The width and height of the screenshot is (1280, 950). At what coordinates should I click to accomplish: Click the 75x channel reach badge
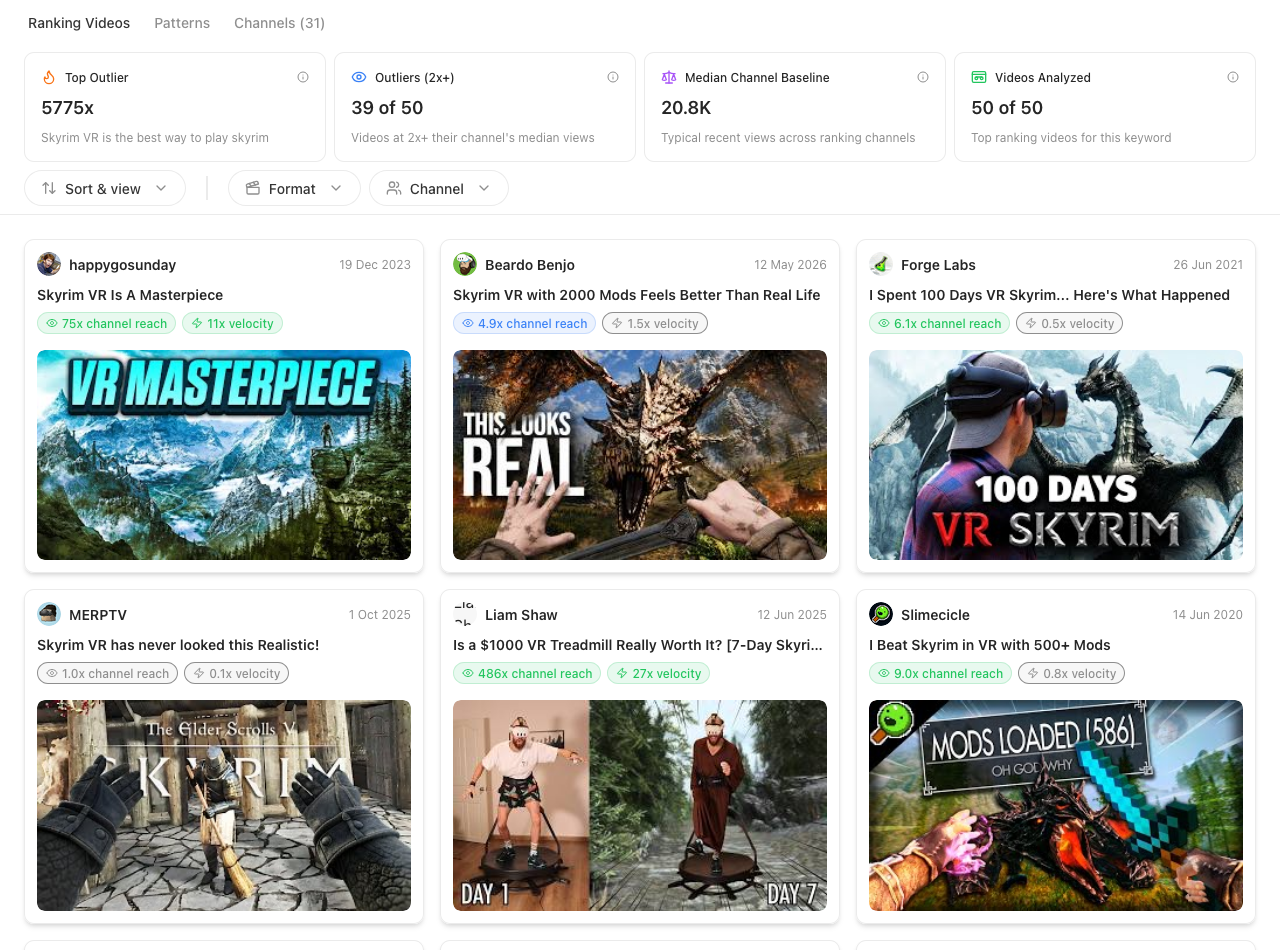point(106,323)
